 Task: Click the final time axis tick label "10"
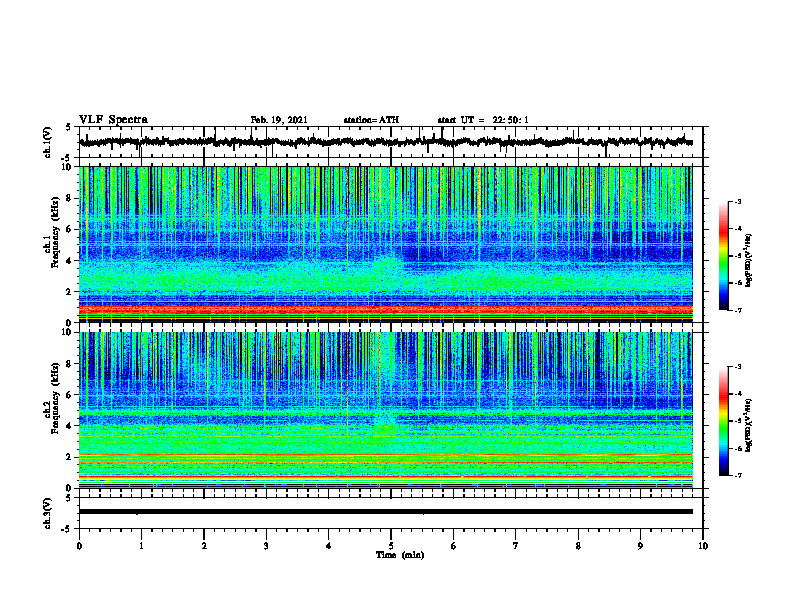[703, 546]
